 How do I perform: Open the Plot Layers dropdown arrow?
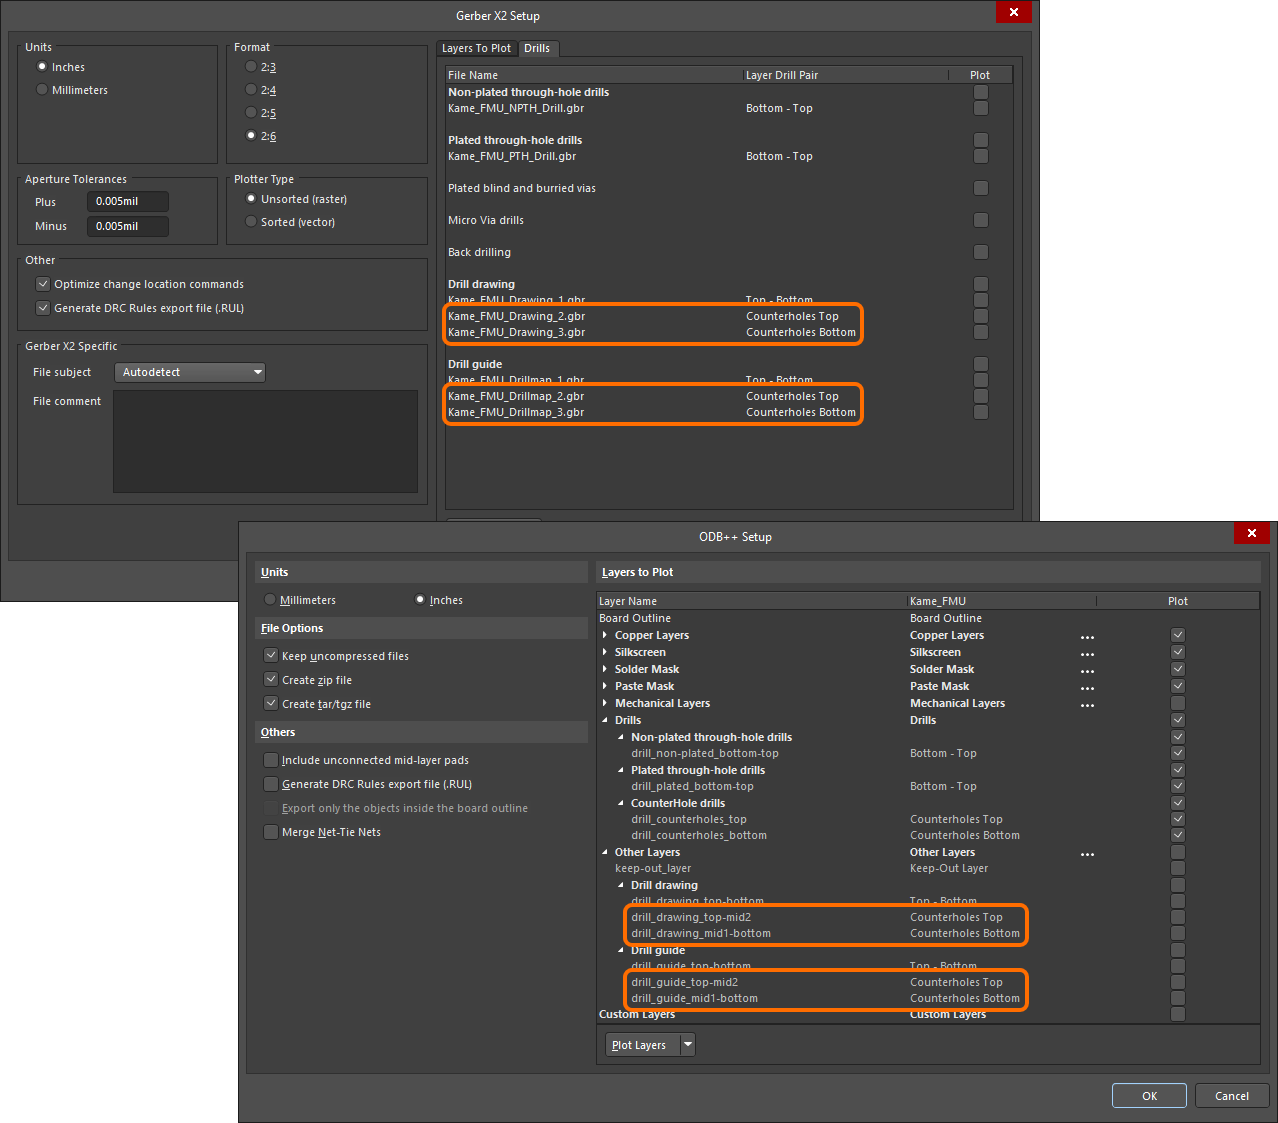[687, 1045]
